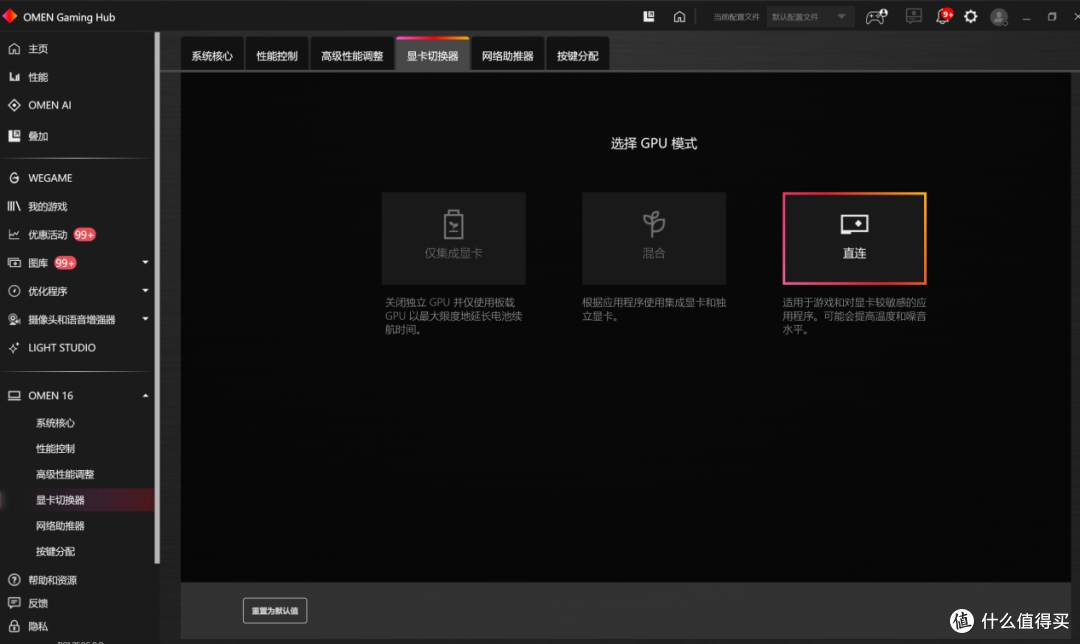Go home via title bar house icon

(x=679, y=17)
